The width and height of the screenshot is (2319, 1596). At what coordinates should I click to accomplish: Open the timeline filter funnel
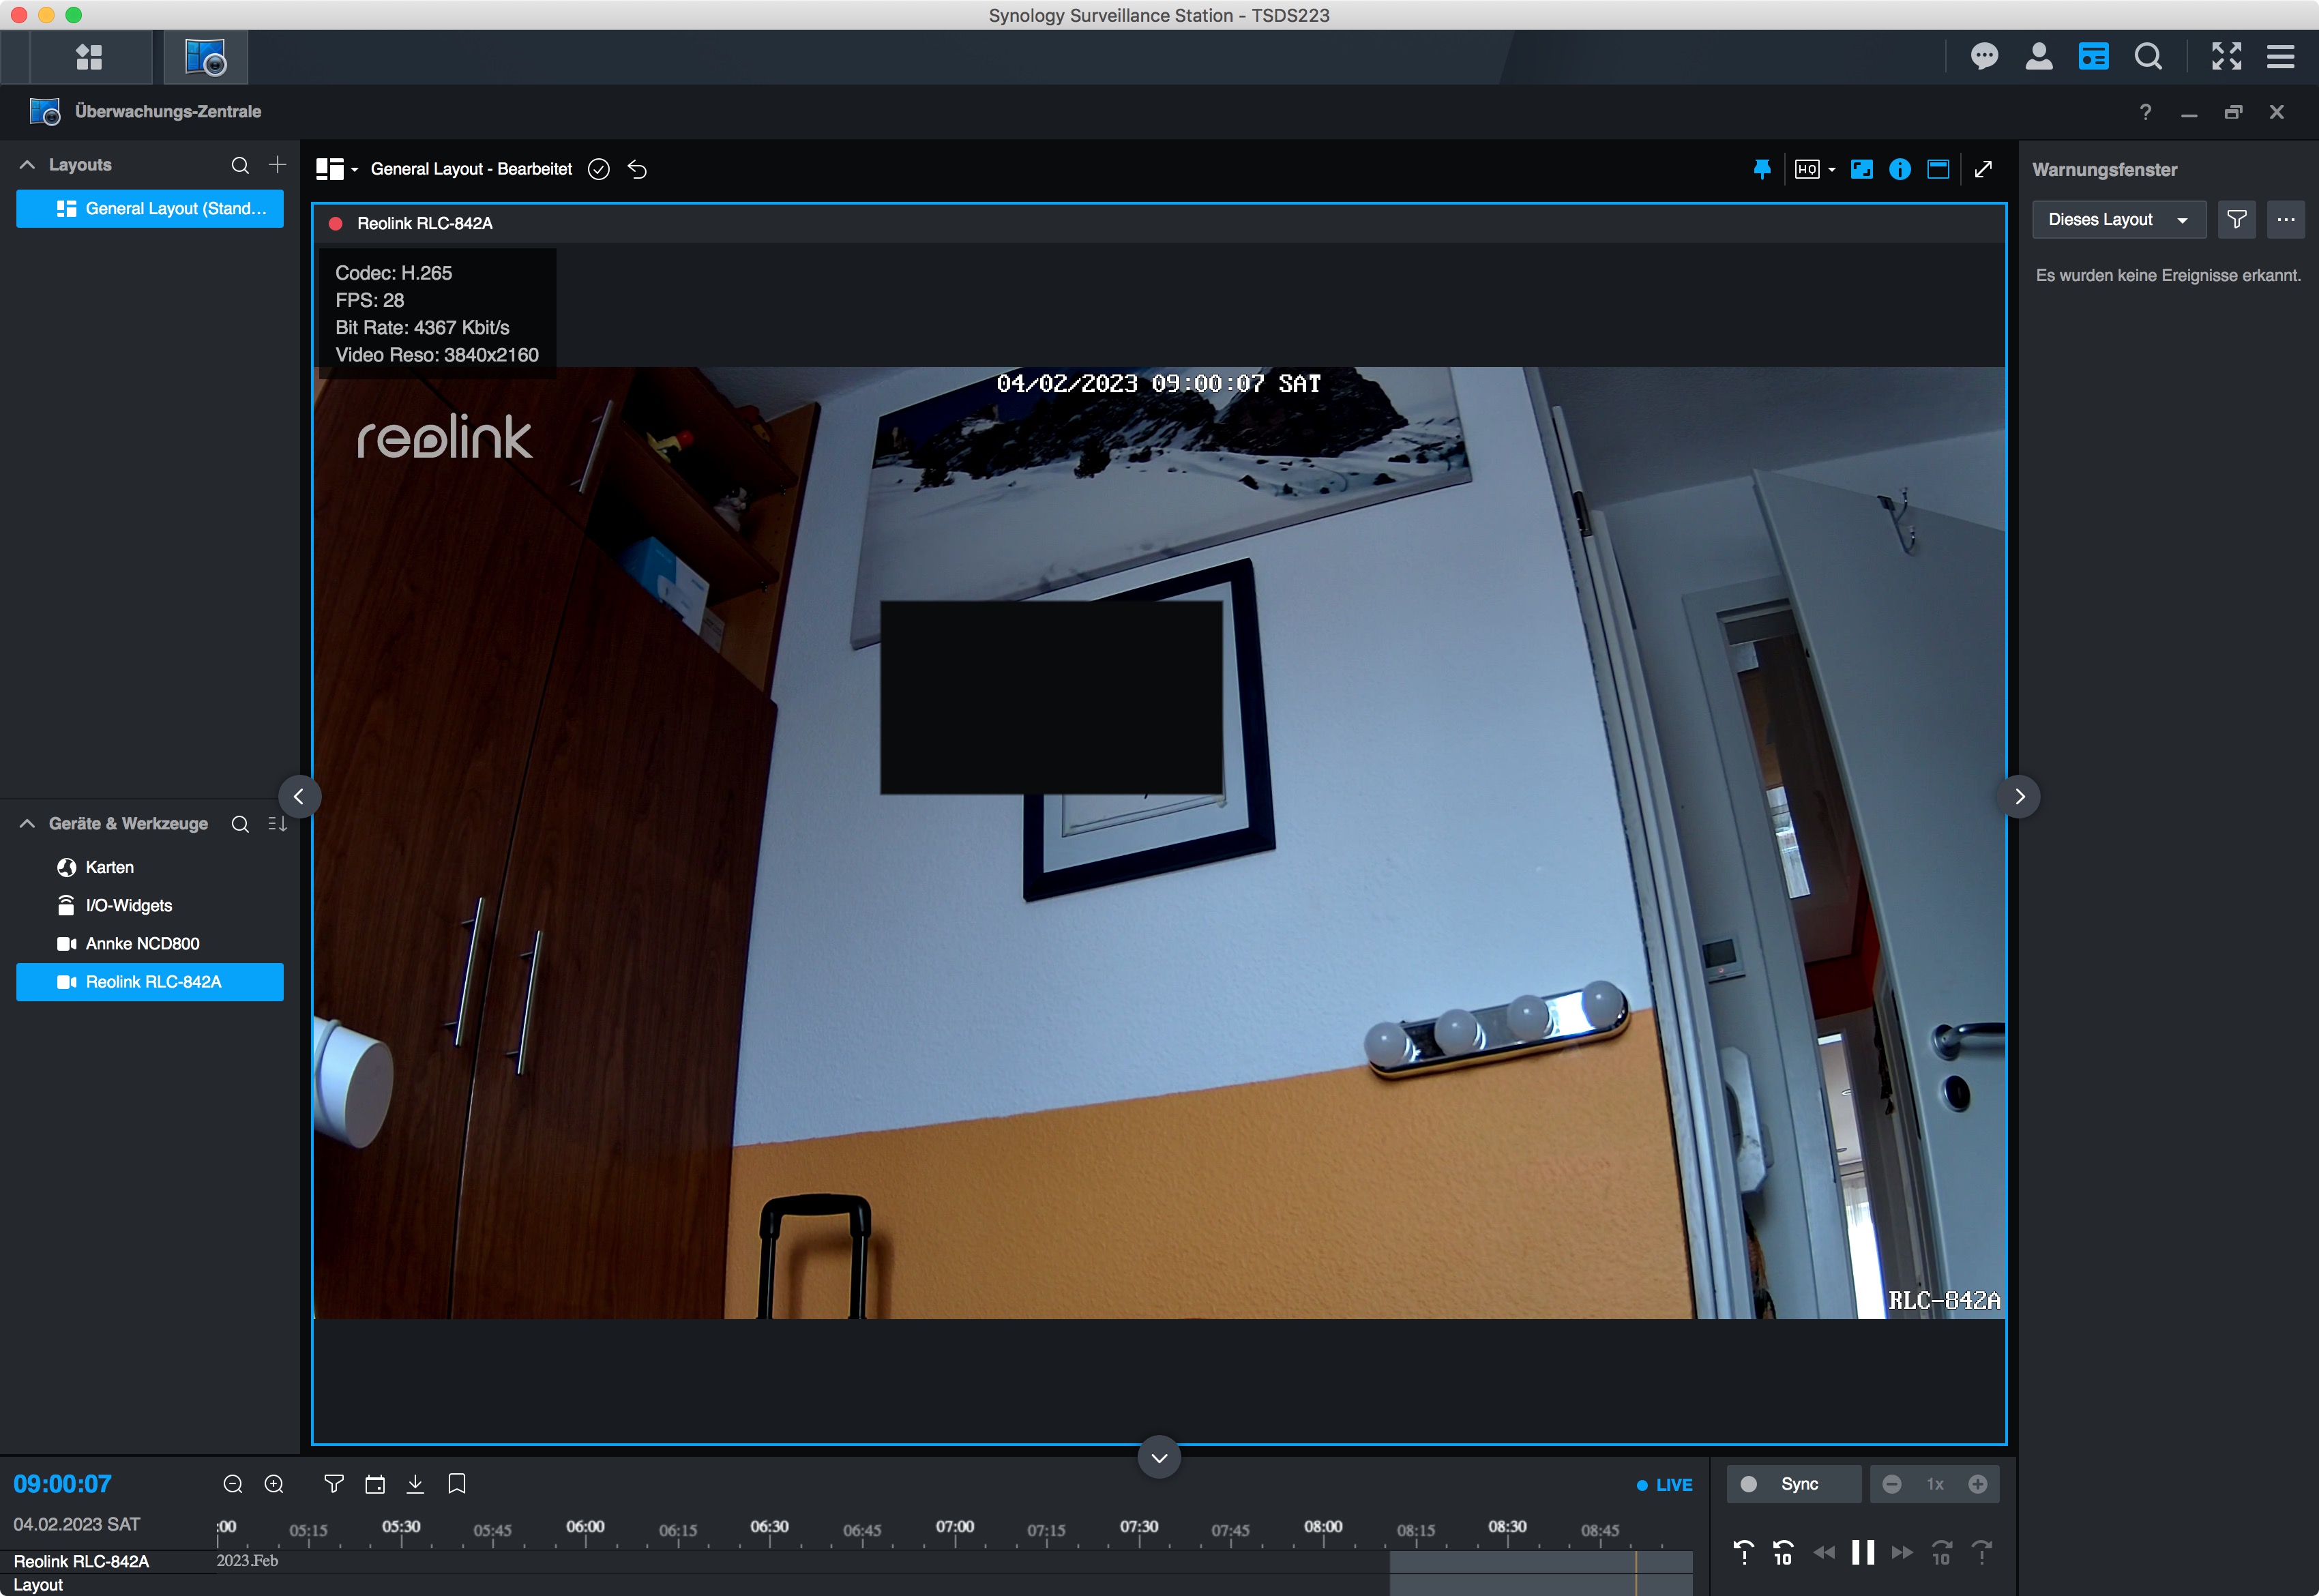(x=334, y=1484)
